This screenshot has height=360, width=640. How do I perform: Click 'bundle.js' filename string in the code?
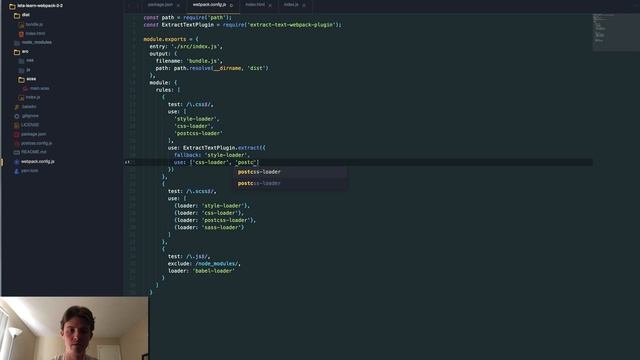click(x=203, y=61)
